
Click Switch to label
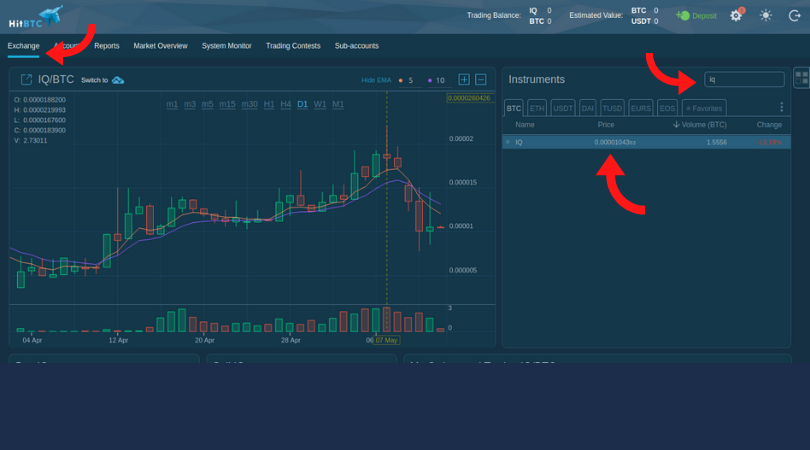pos(95,80)
